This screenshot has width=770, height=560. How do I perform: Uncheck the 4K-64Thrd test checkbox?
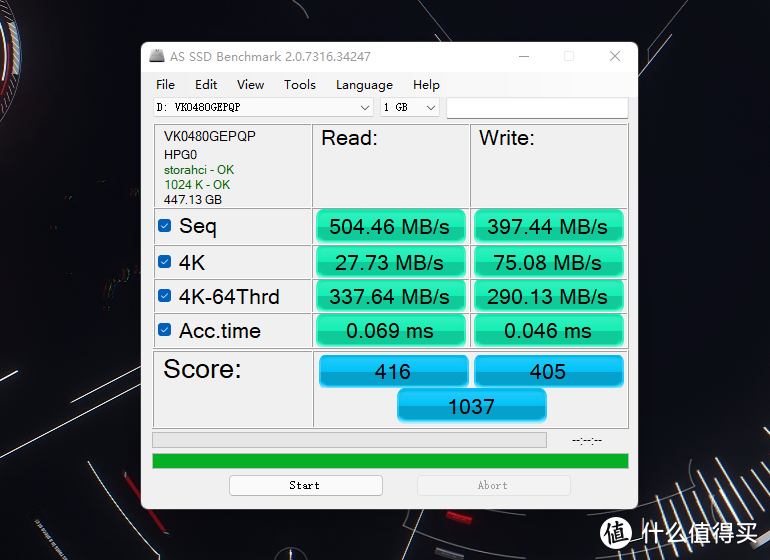point(165,296)
